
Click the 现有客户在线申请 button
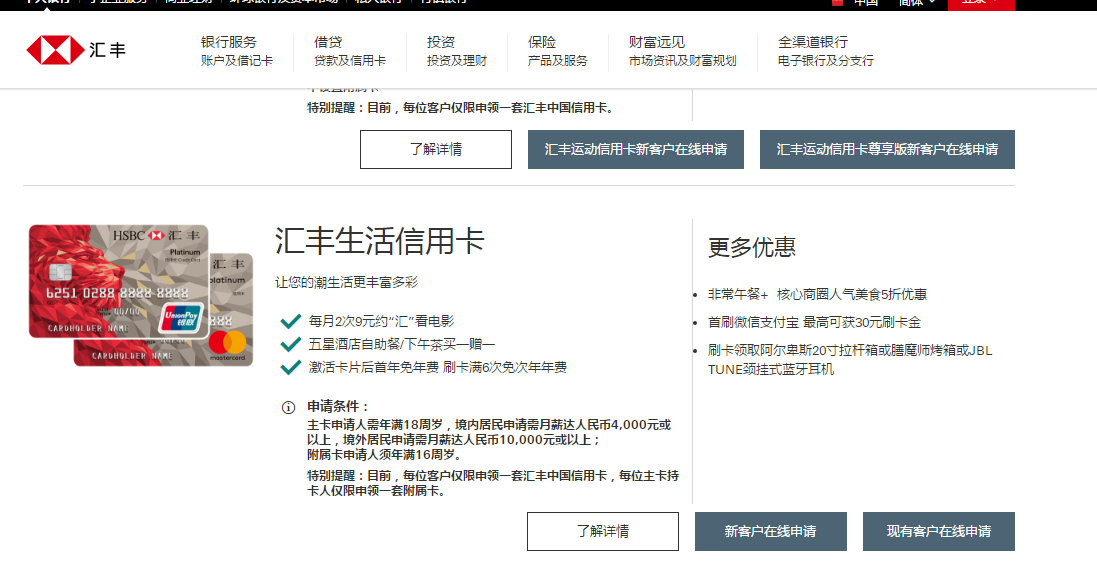938,531
